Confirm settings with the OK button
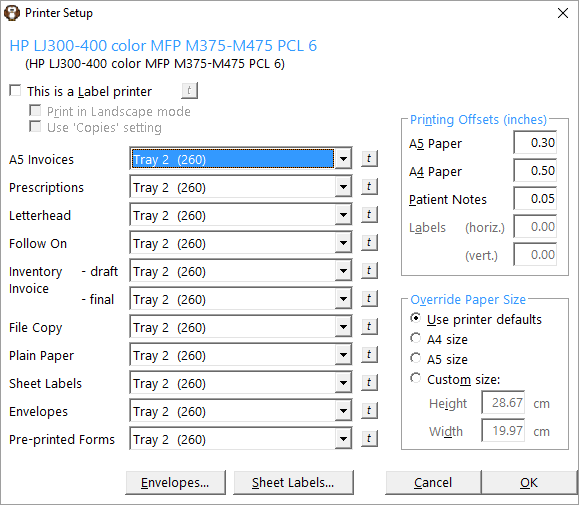Image resolution: width=579 pixels, height=505 pixels. point(529,482)
